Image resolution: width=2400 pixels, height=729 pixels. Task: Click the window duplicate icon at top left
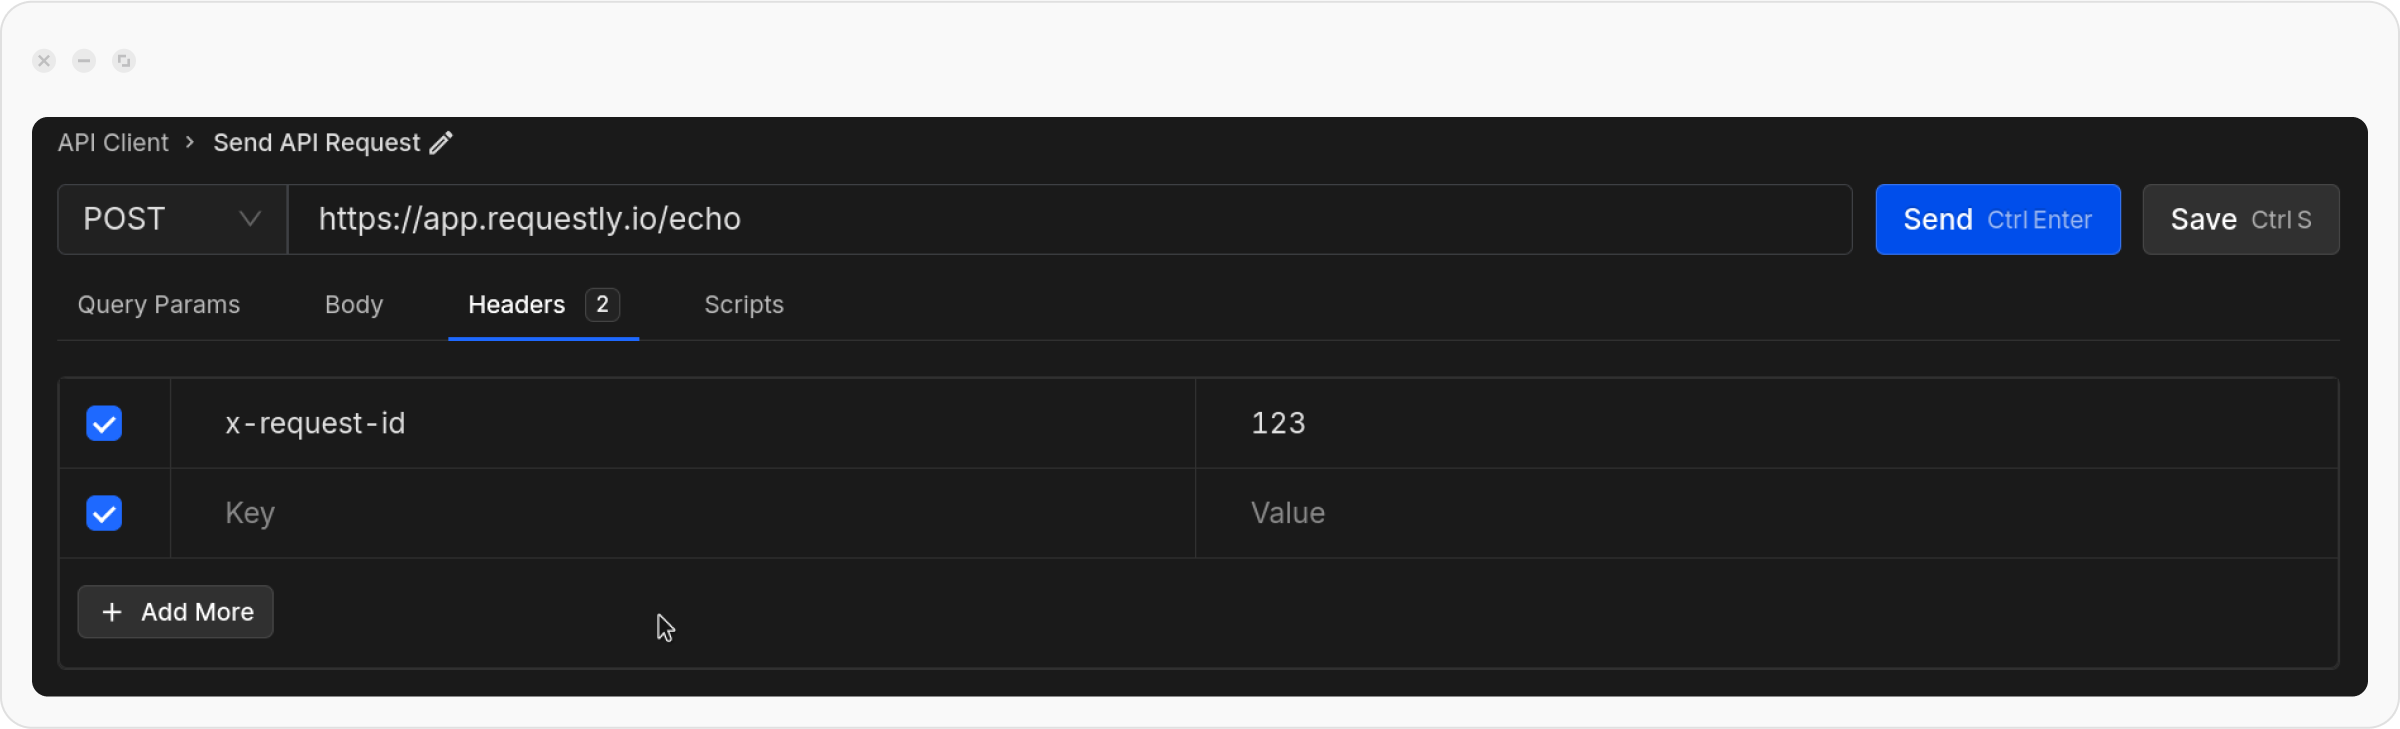123,61
